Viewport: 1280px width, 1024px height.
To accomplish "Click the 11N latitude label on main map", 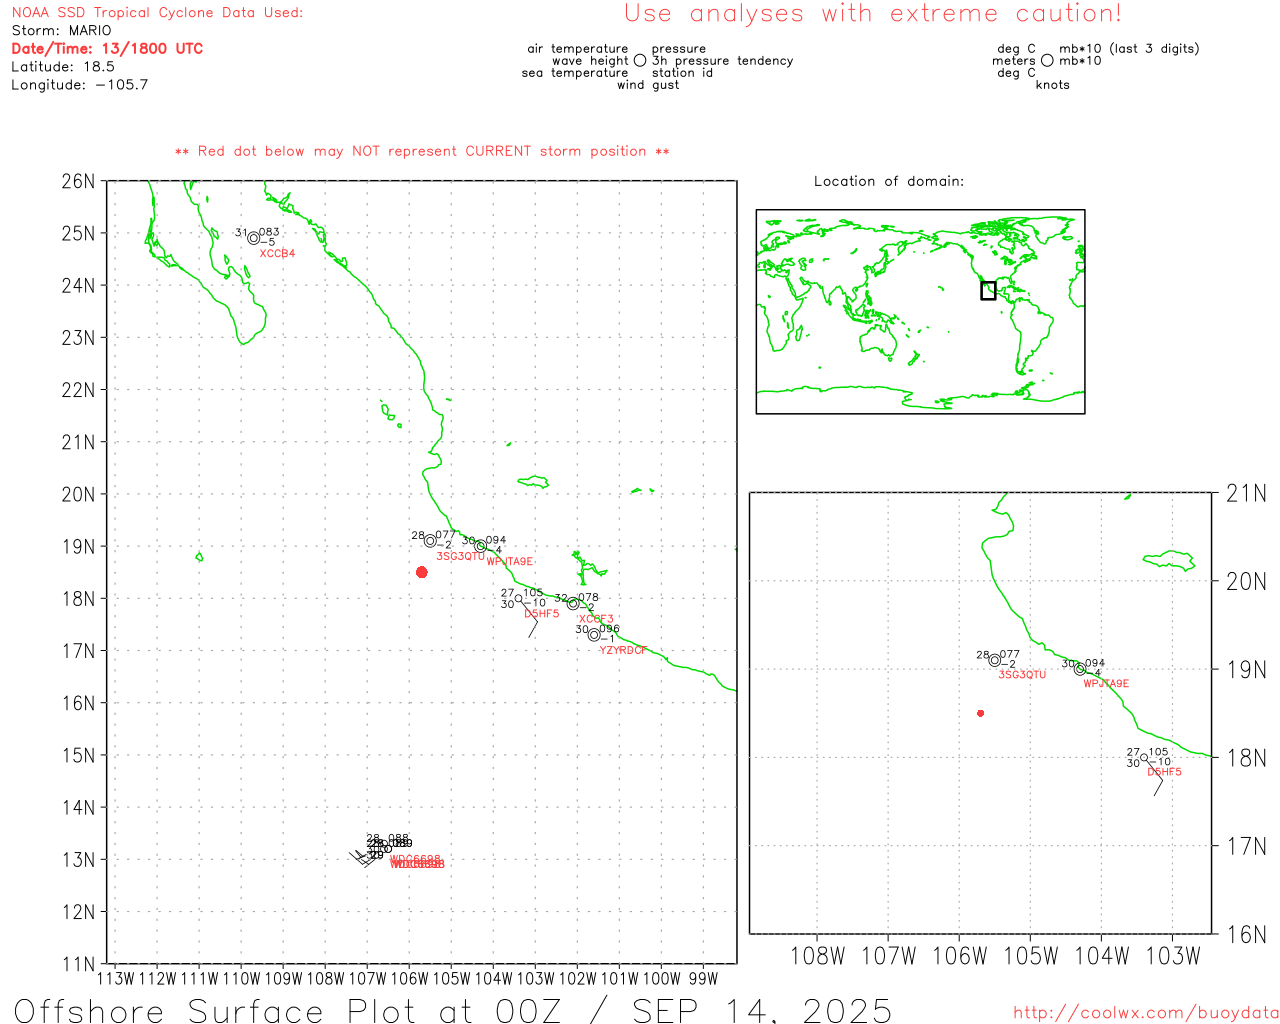I will pyautogui.click(x=78, y=964).
